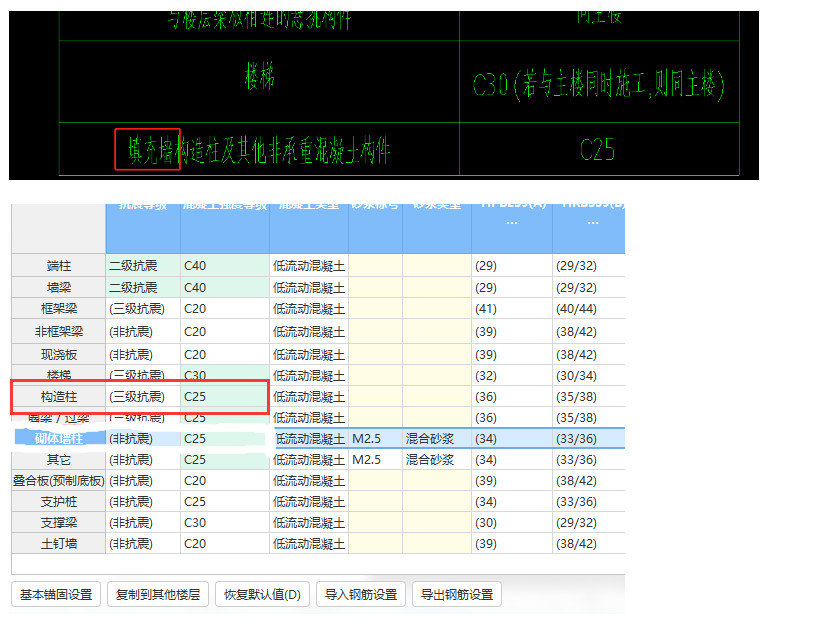Click the 复制到其他楼层 button
Screen dimensions: 813x626
tap(158, 594)
